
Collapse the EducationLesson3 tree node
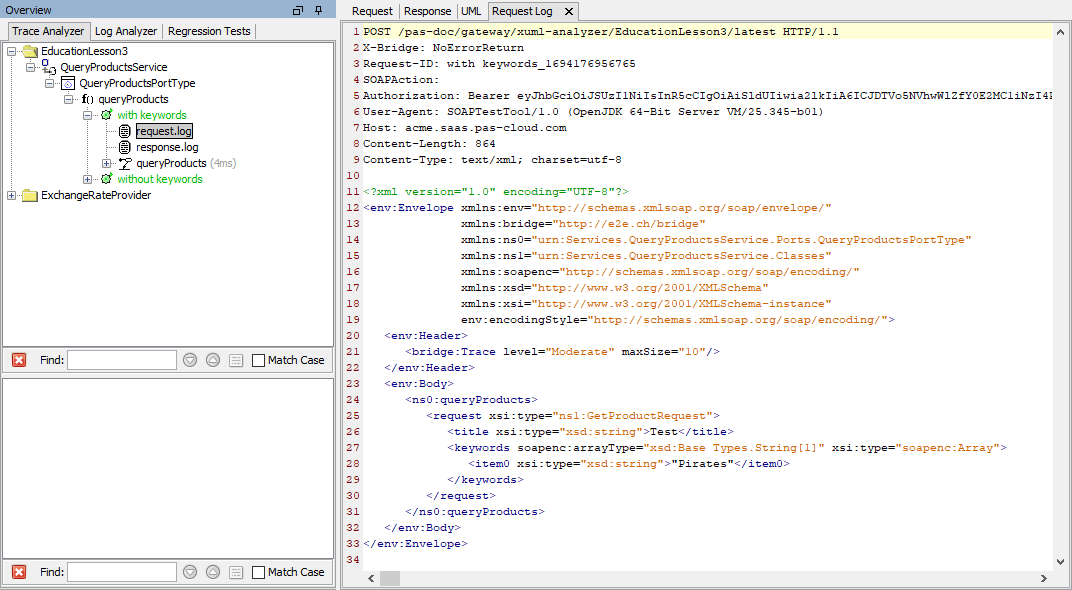click(12, 51)
